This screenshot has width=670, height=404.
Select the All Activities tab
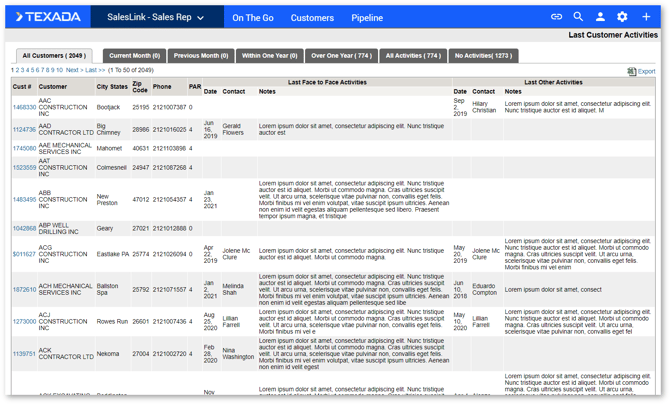point(412,56)
